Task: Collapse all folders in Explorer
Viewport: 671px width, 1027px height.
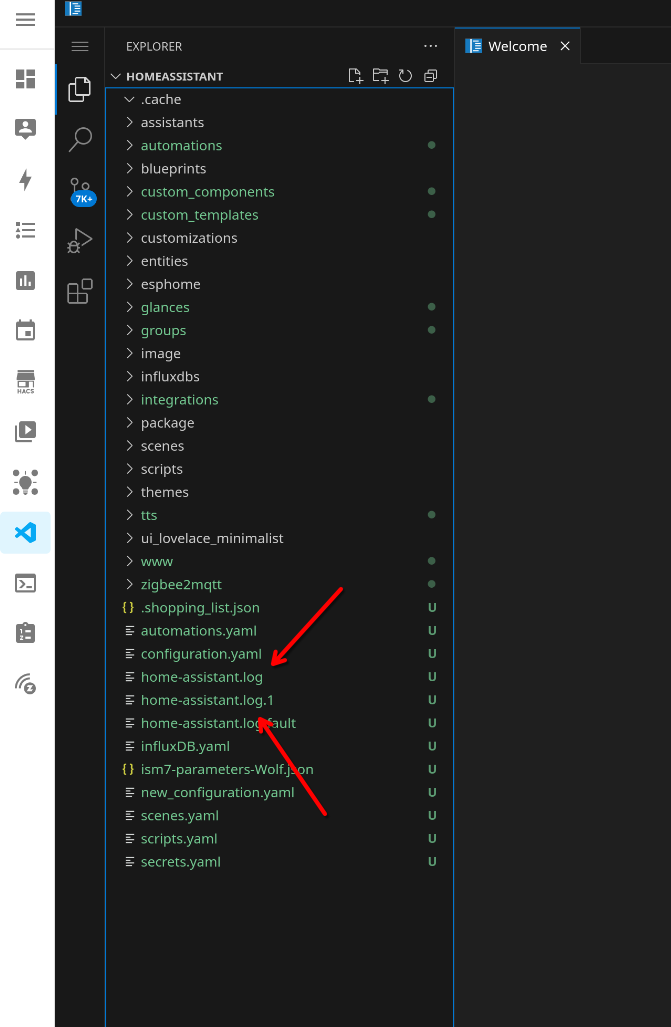Action: tap(431, 76)
